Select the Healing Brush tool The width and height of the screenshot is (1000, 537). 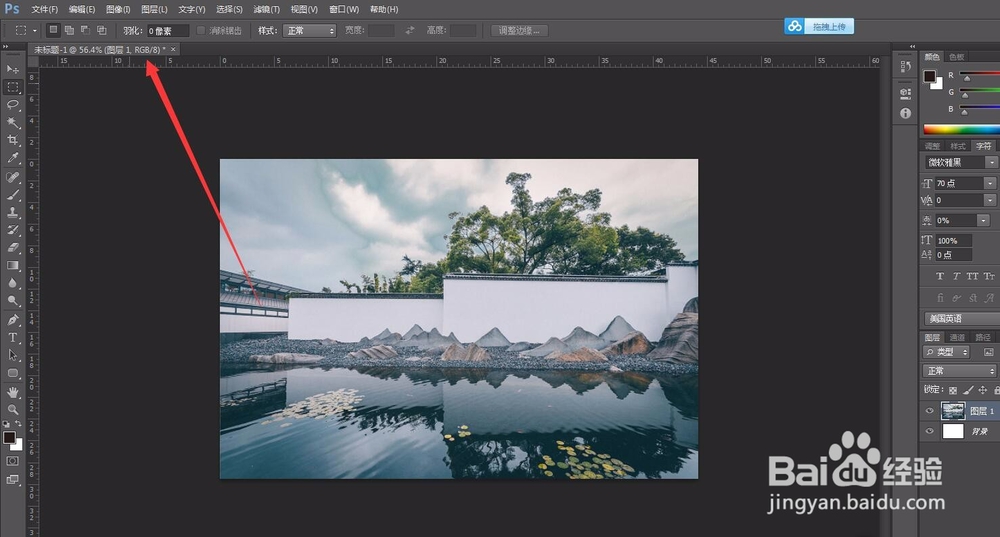coord(13,177)
